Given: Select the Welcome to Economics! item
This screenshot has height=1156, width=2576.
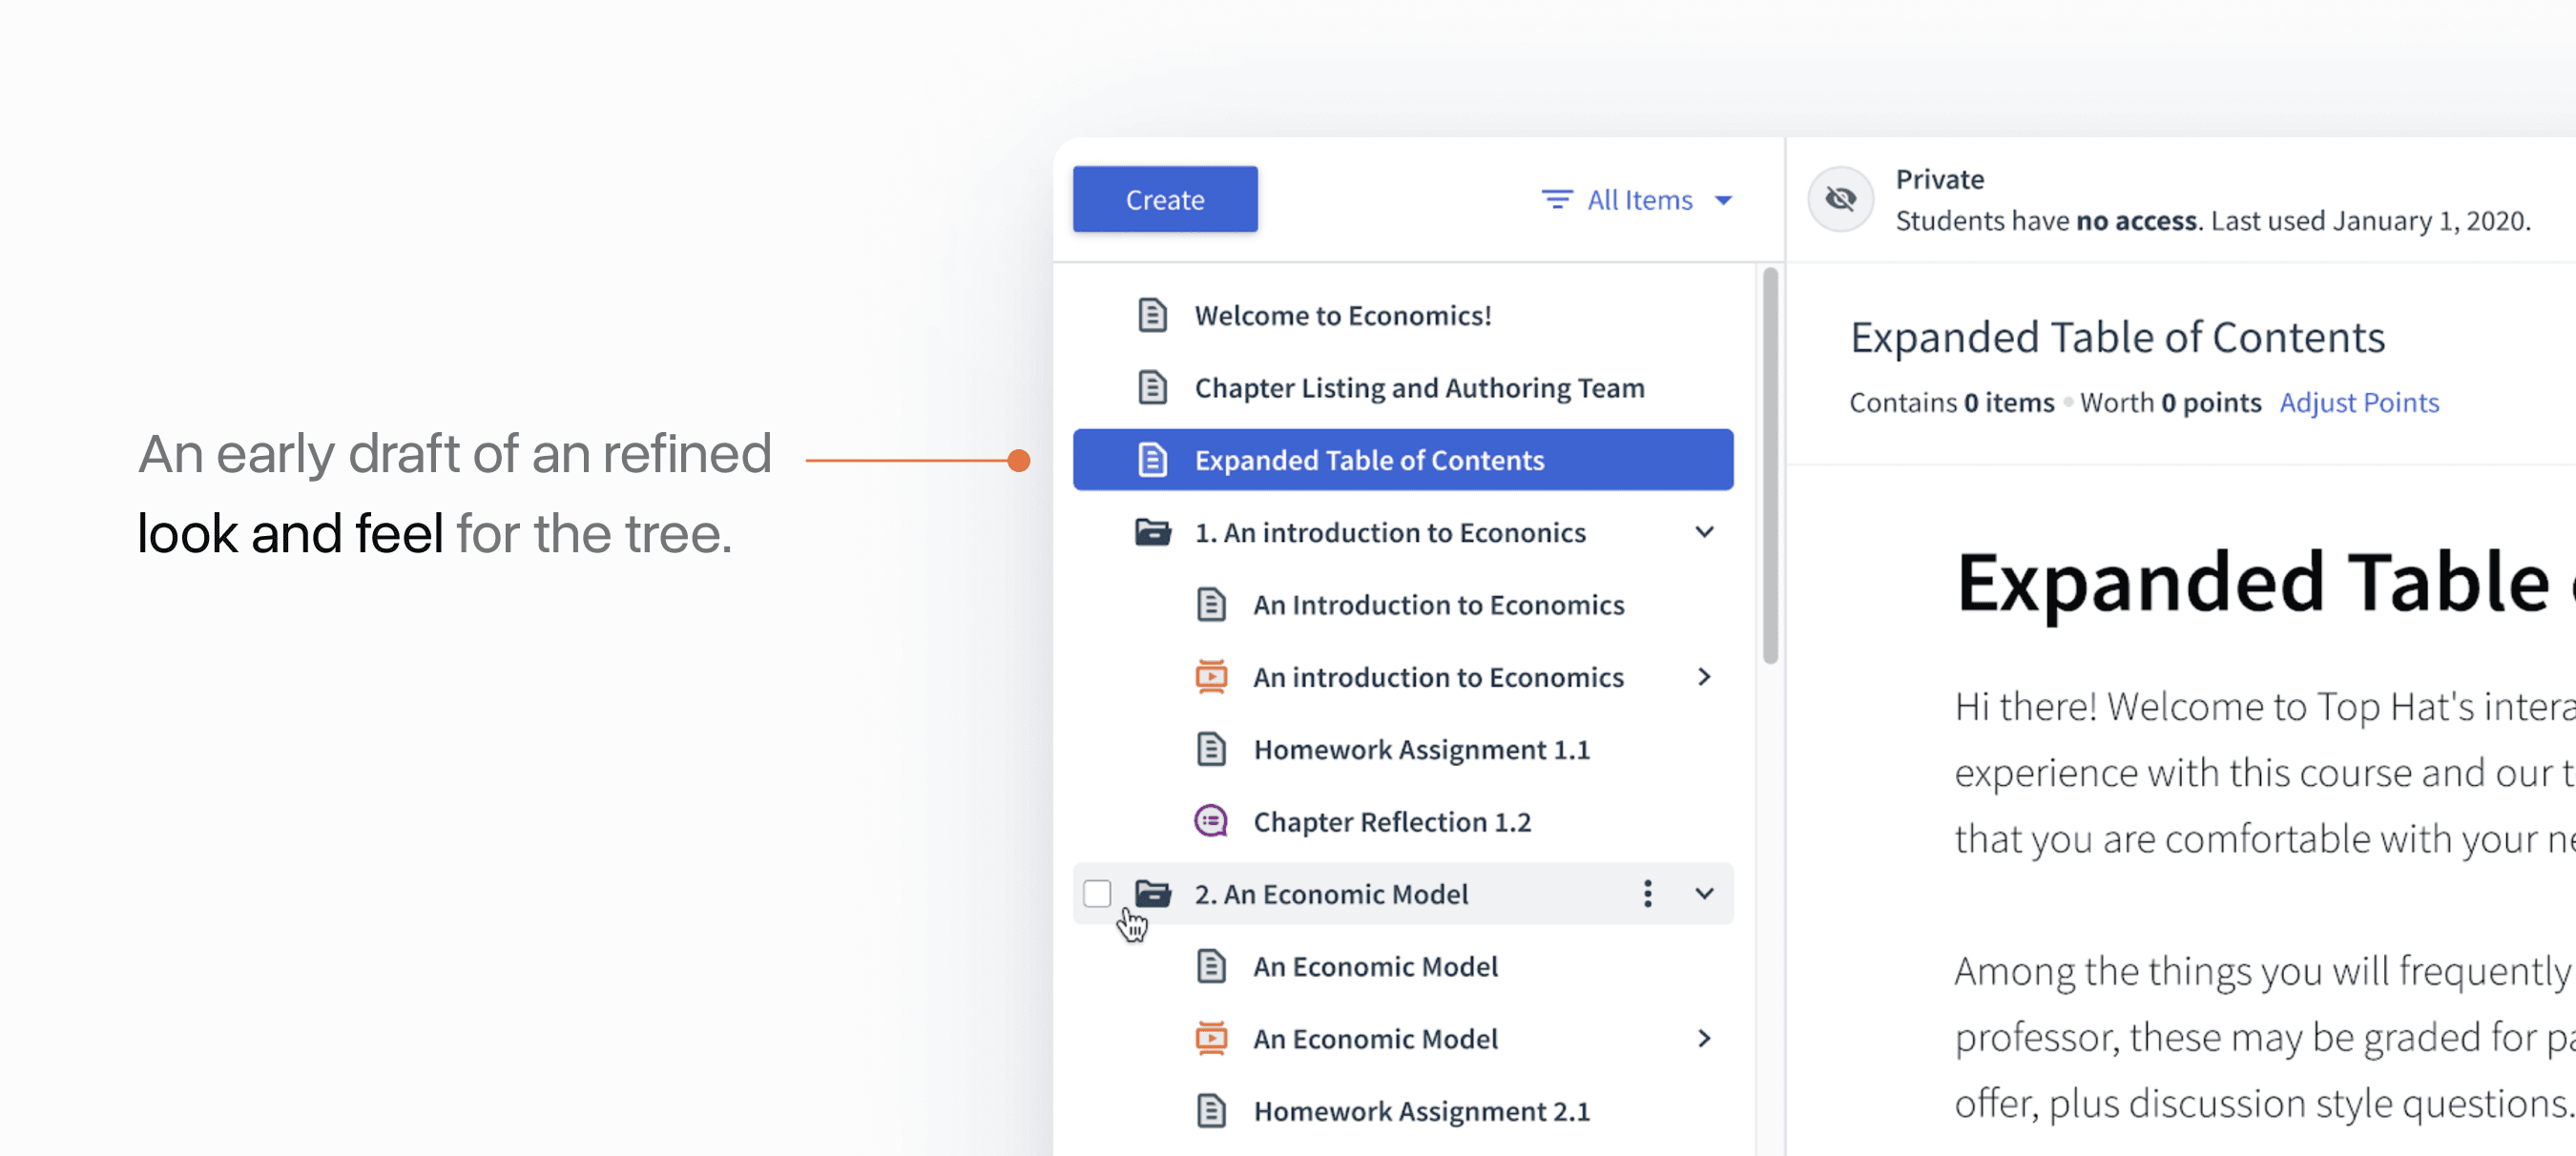Looking at the screenshot, I should point(1342,315).
